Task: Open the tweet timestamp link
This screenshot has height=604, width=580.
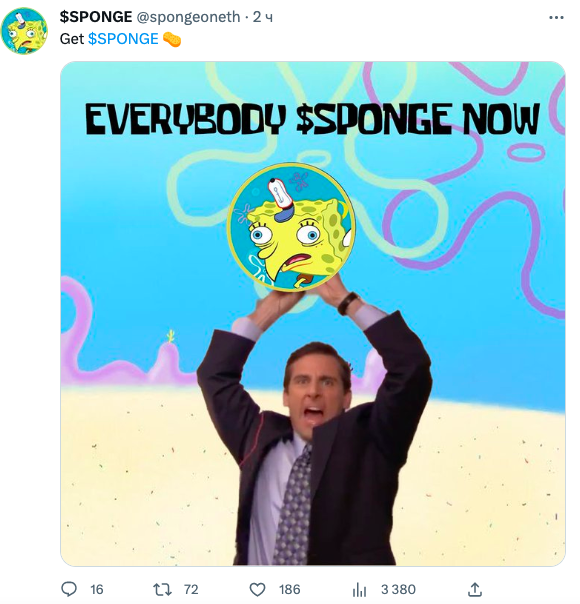Action: pyautogui.click(x=263, y=17)
